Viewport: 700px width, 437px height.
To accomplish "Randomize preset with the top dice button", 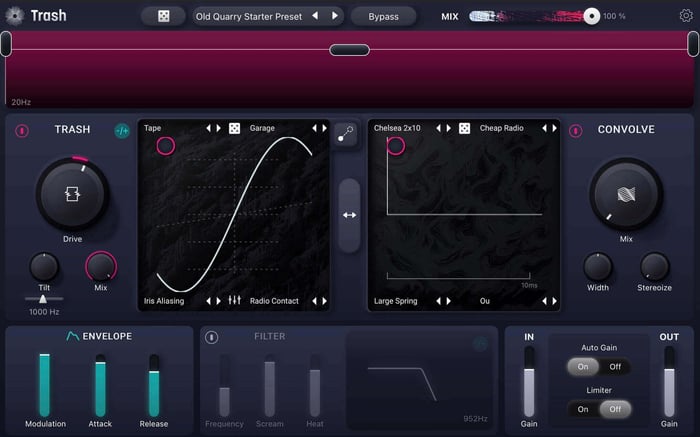I will (163, 17).
